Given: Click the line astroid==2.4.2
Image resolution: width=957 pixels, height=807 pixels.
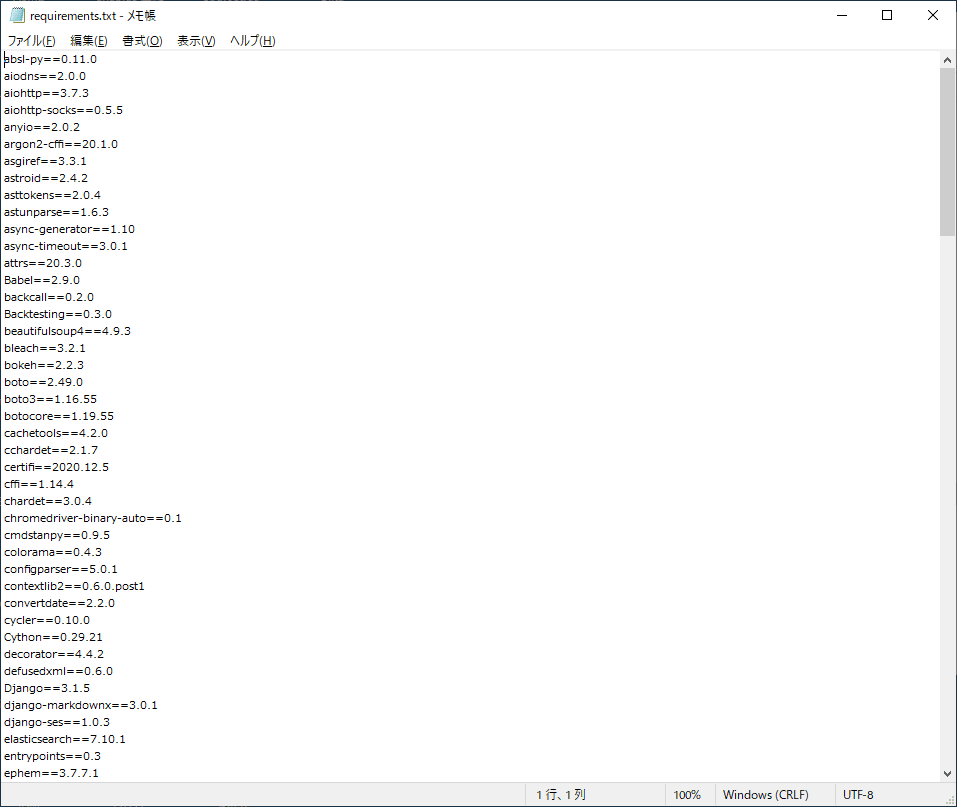Looking at the screenshot, I should (46, 178).
